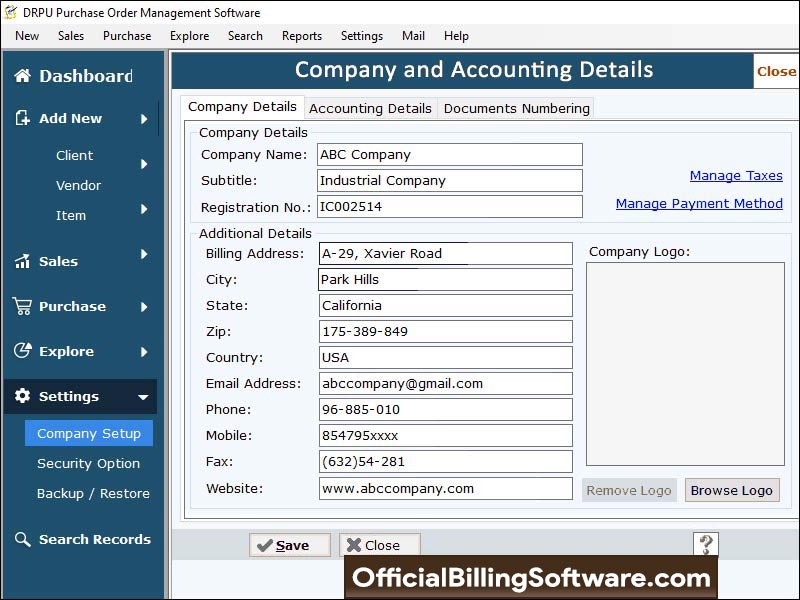This screenshot has height=600, width=800.
Task: Save the company details
Action: [x=290, y=545]
